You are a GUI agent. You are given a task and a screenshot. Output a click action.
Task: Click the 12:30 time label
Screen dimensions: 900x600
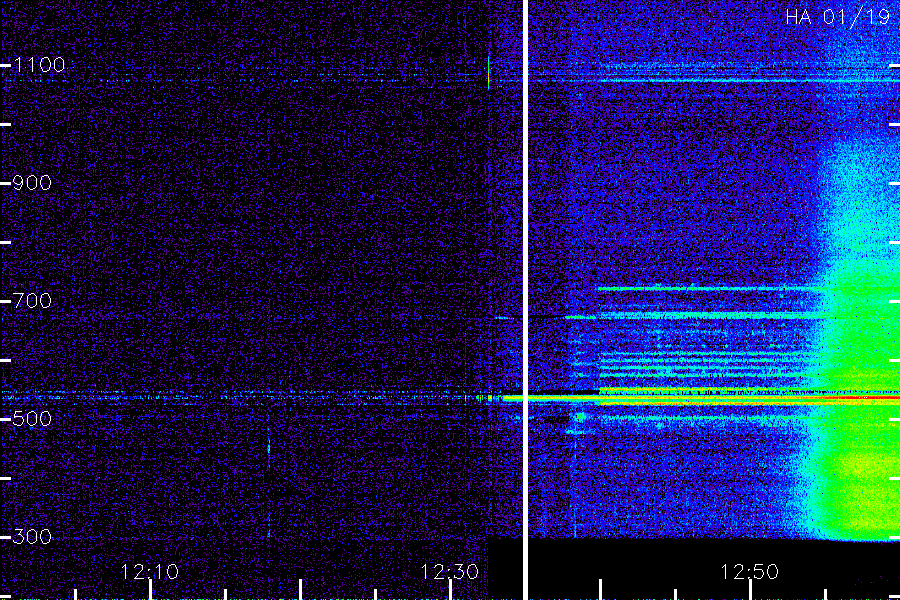[449, 572]
